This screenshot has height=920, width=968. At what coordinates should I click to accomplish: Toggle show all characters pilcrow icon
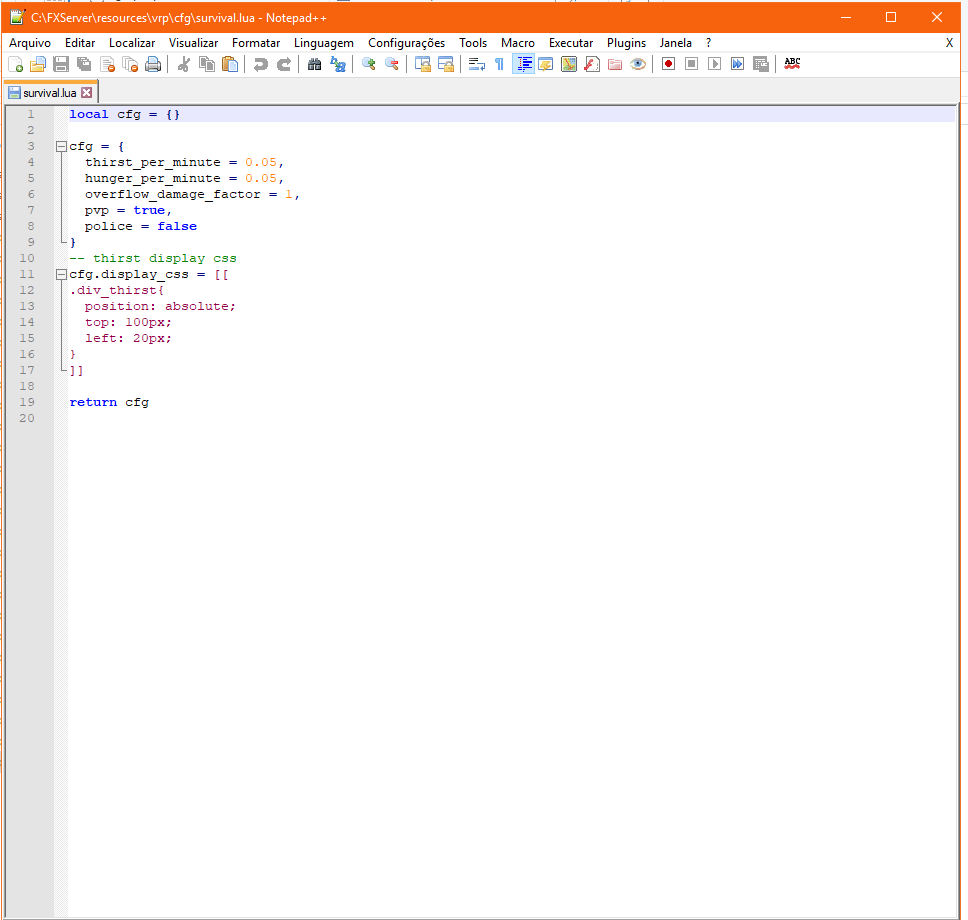pyautogui.click(x=499, y=64)
